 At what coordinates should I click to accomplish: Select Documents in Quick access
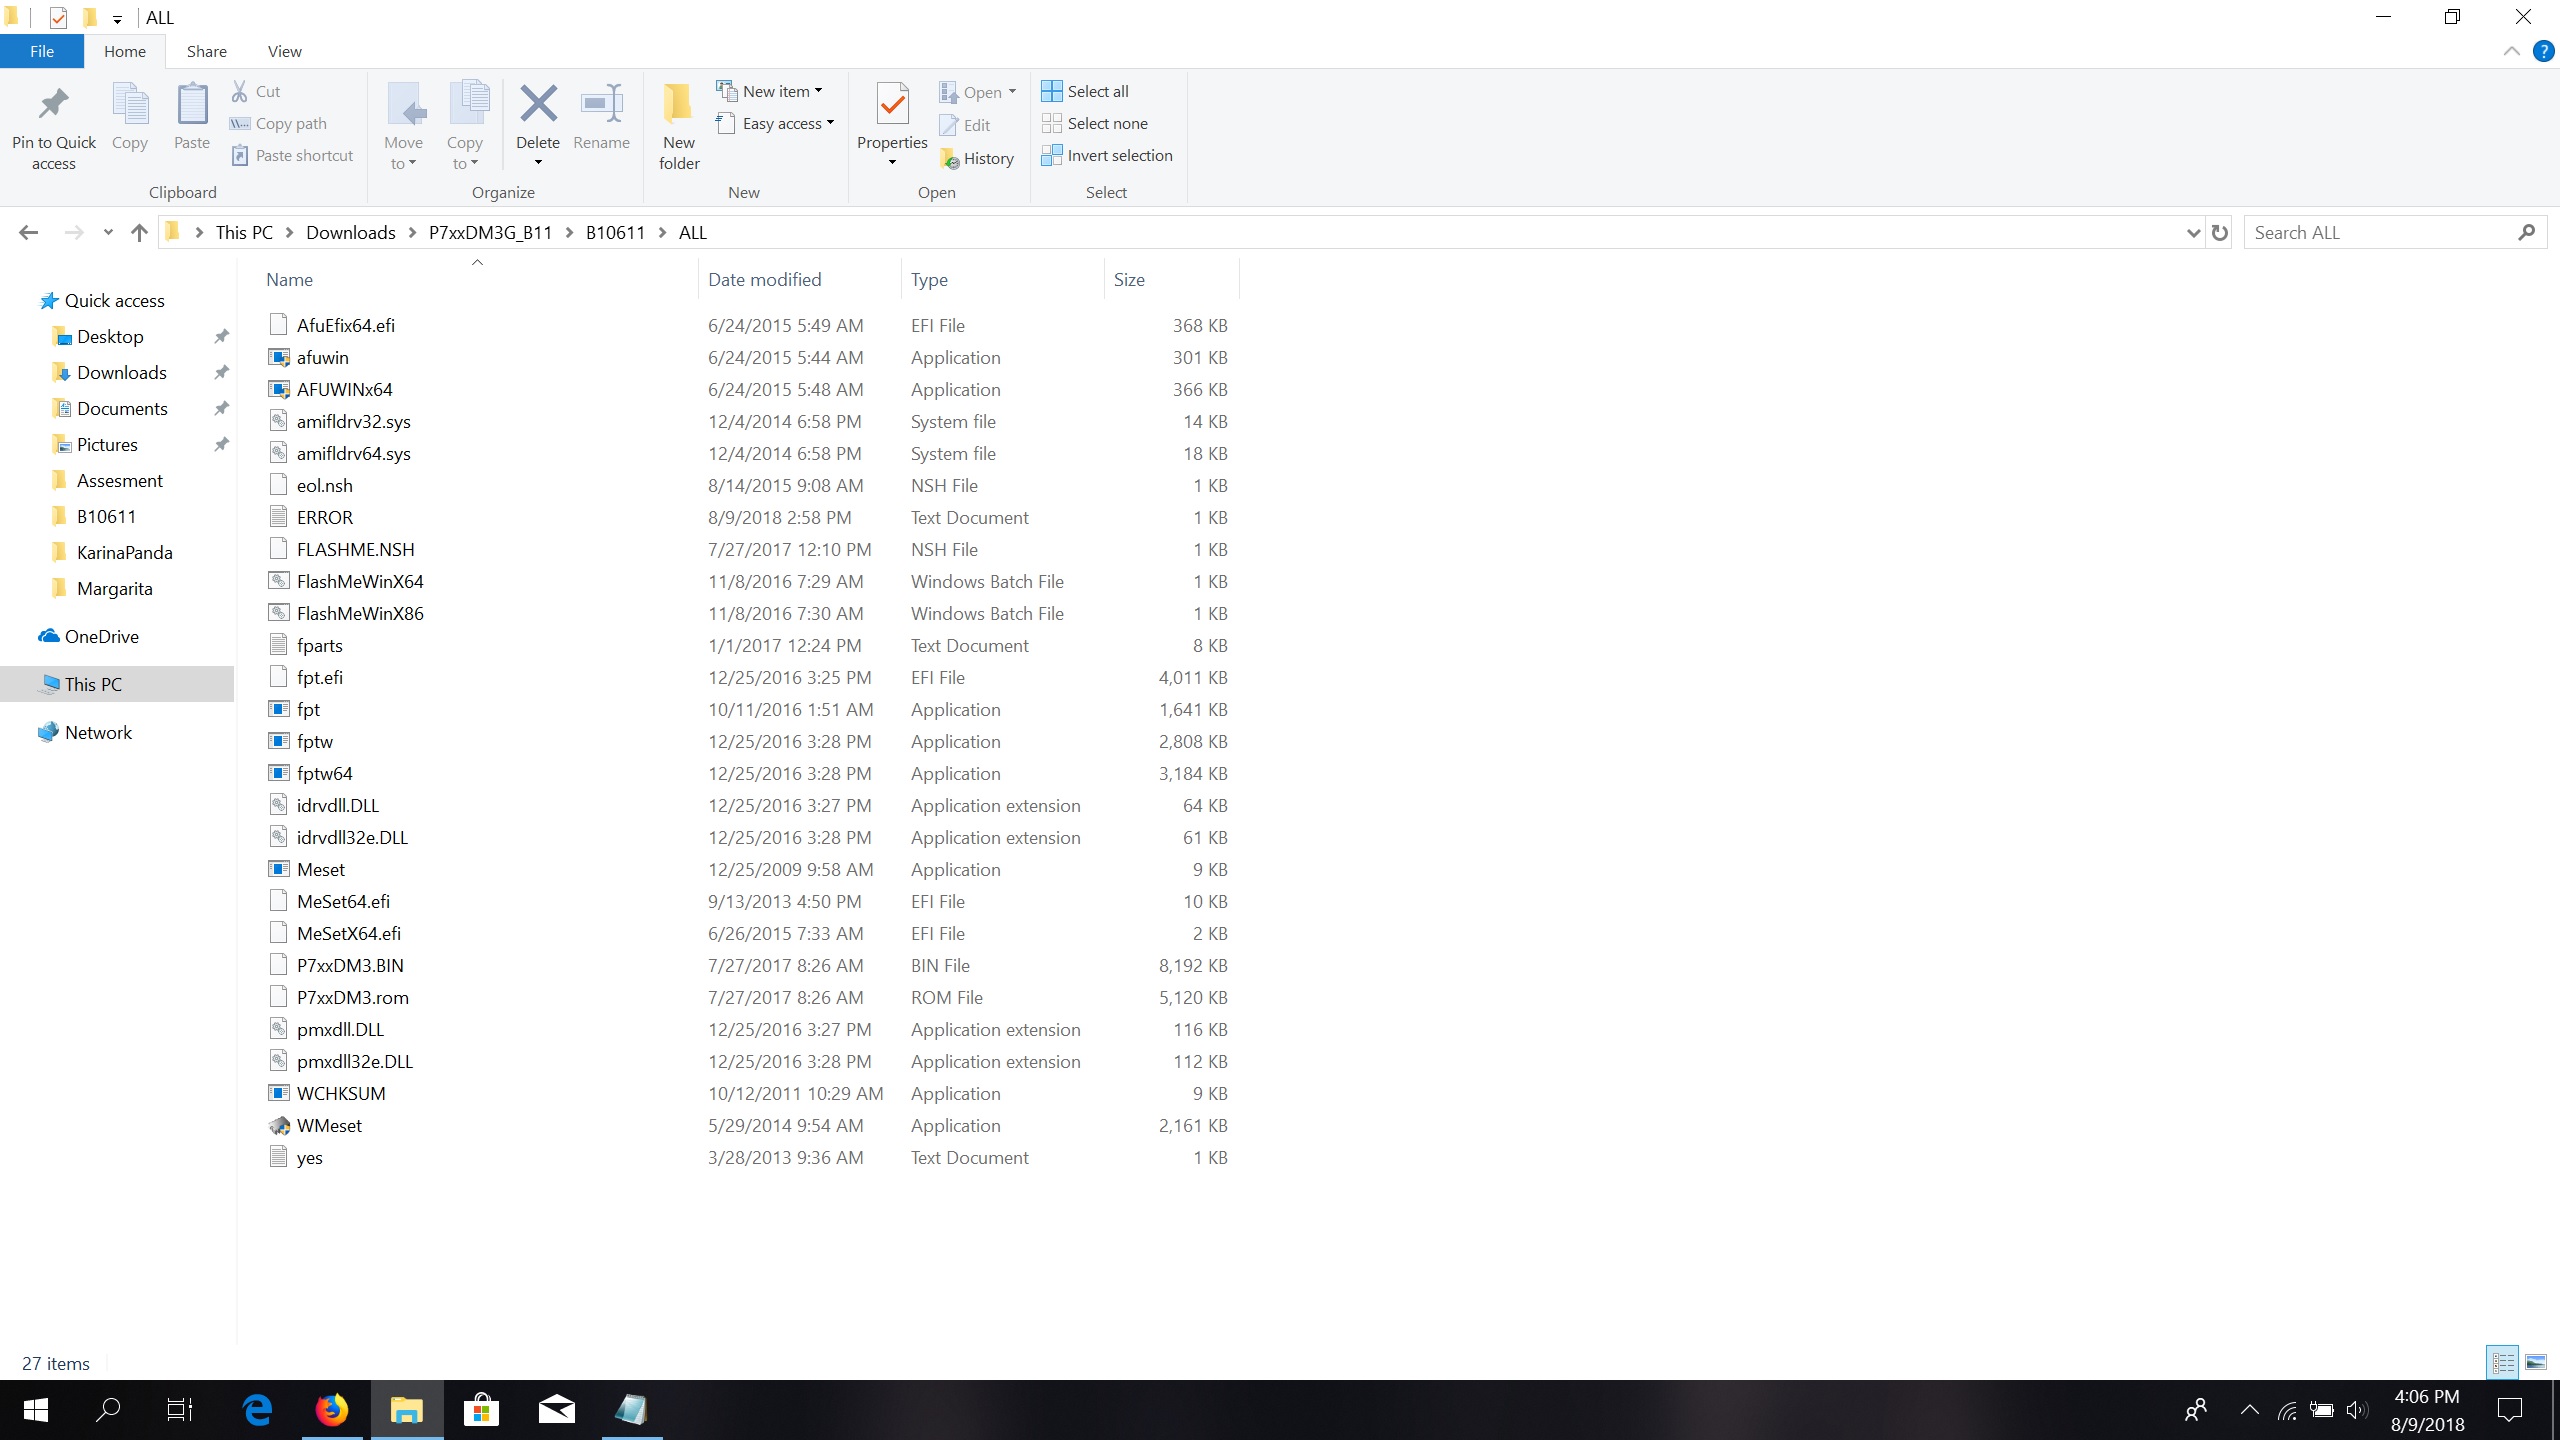[122, 409]
